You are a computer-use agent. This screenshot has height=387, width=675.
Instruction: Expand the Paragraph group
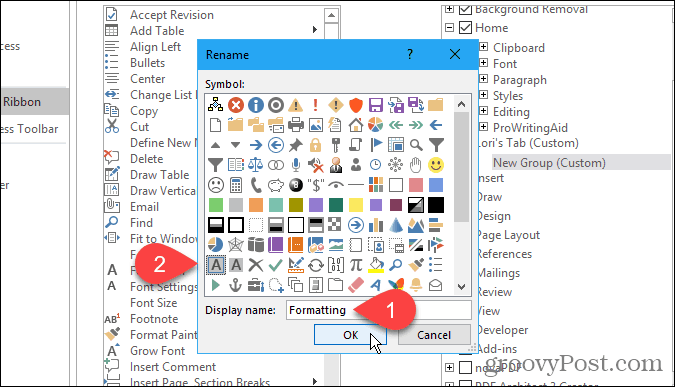tap(483, 79)
